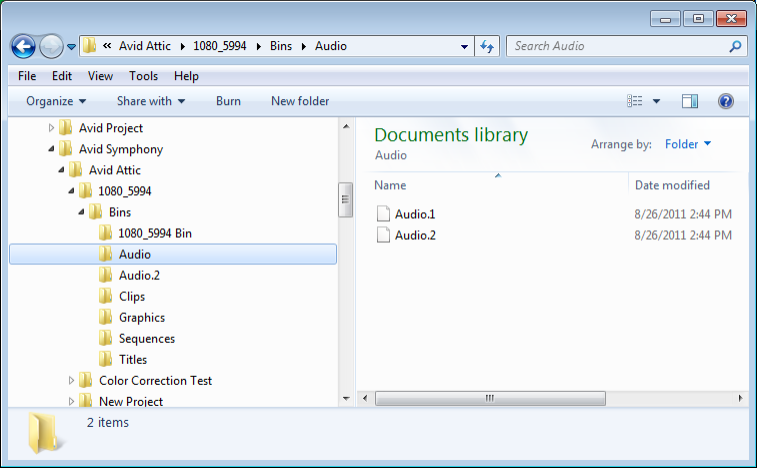Screen dimensions: 757x468
Task: Expand the New Project tree node
Action: coord(71,401)
